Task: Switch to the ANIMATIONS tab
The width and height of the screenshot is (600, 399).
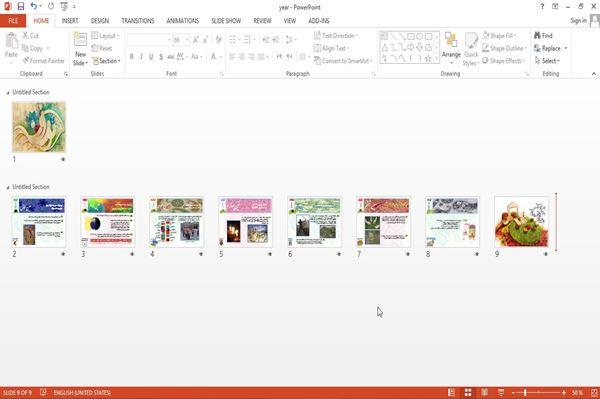Action: tap(183, 21)
